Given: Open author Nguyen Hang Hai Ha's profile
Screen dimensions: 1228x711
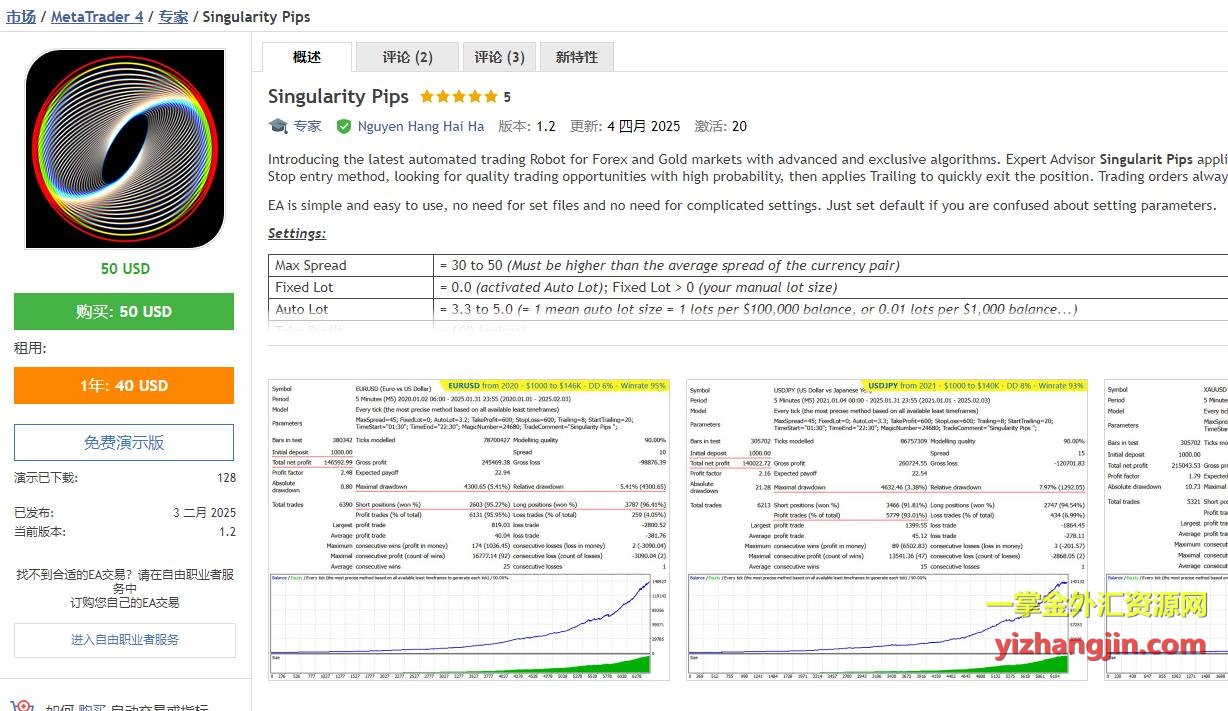Looking at the screenshot, I should click(421, 126).
